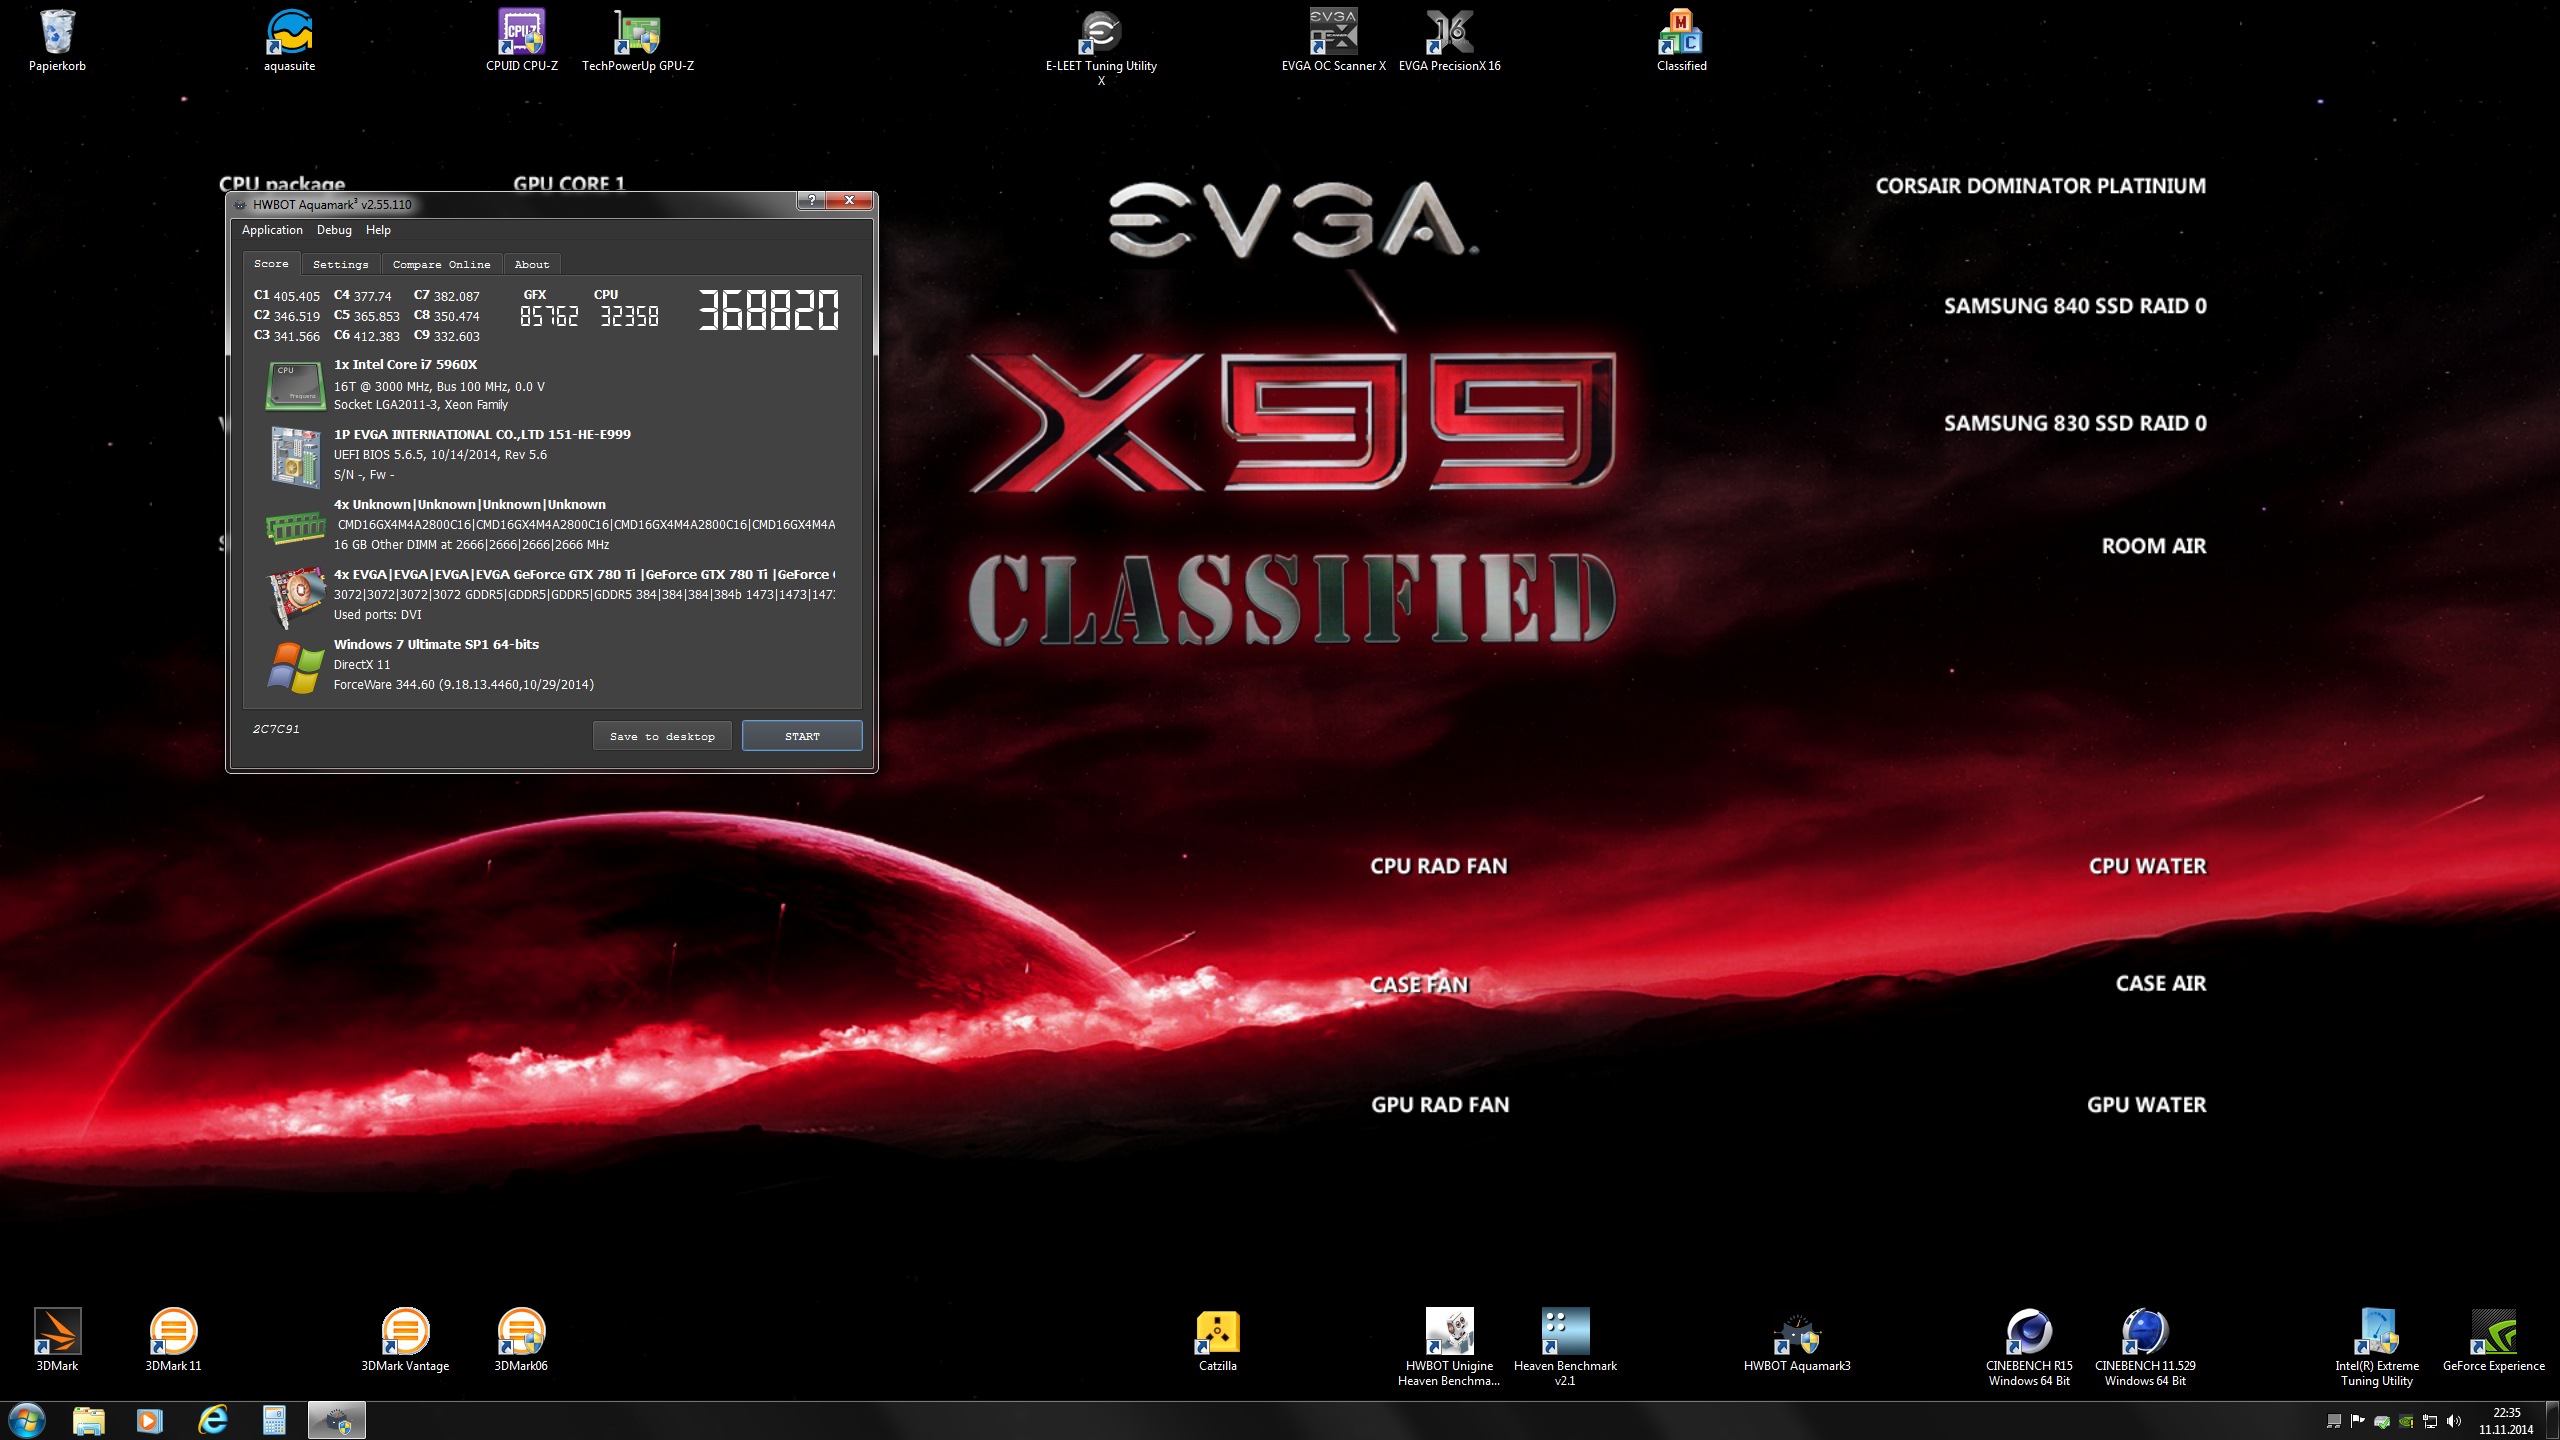Click the Action Center flag tray icon
This screenshot has width=2560, height=1440.
tap(2357, 1421)
